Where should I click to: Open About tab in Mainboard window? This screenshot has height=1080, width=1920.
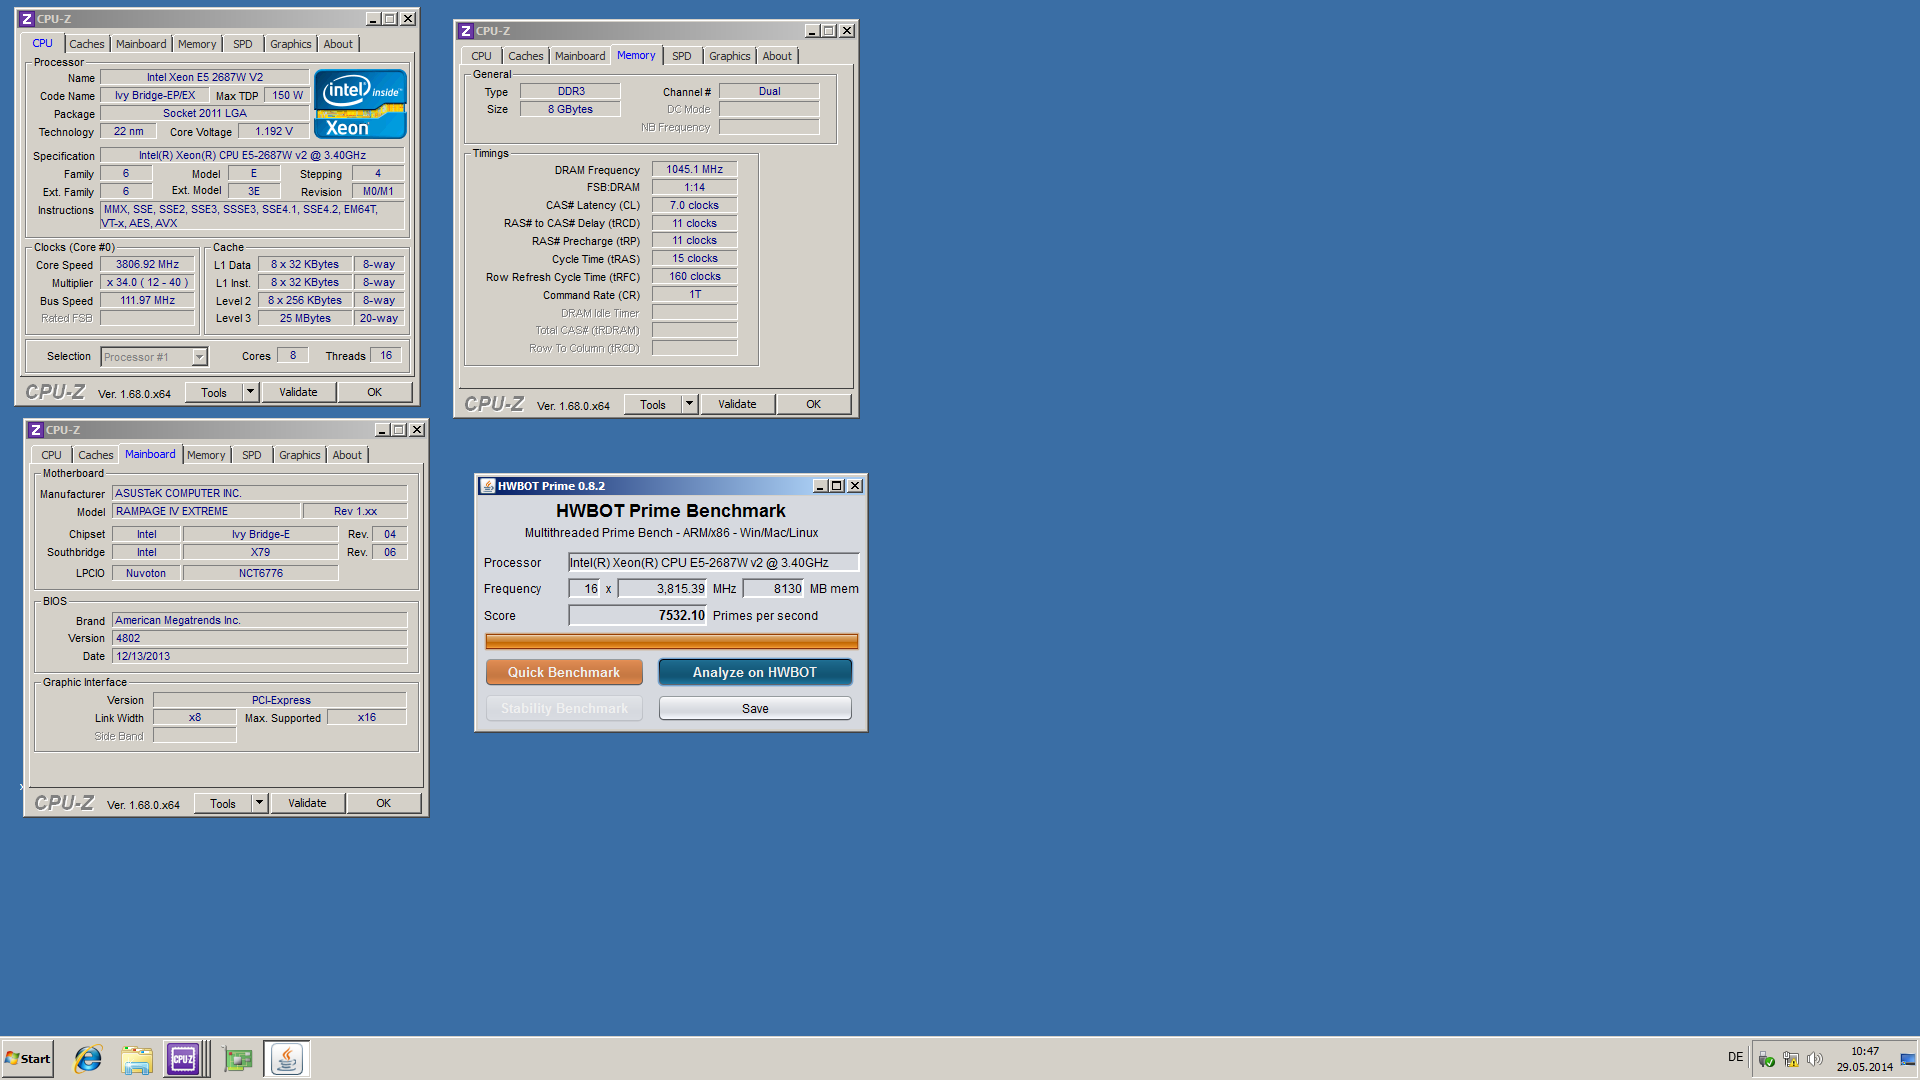[347, 455]
